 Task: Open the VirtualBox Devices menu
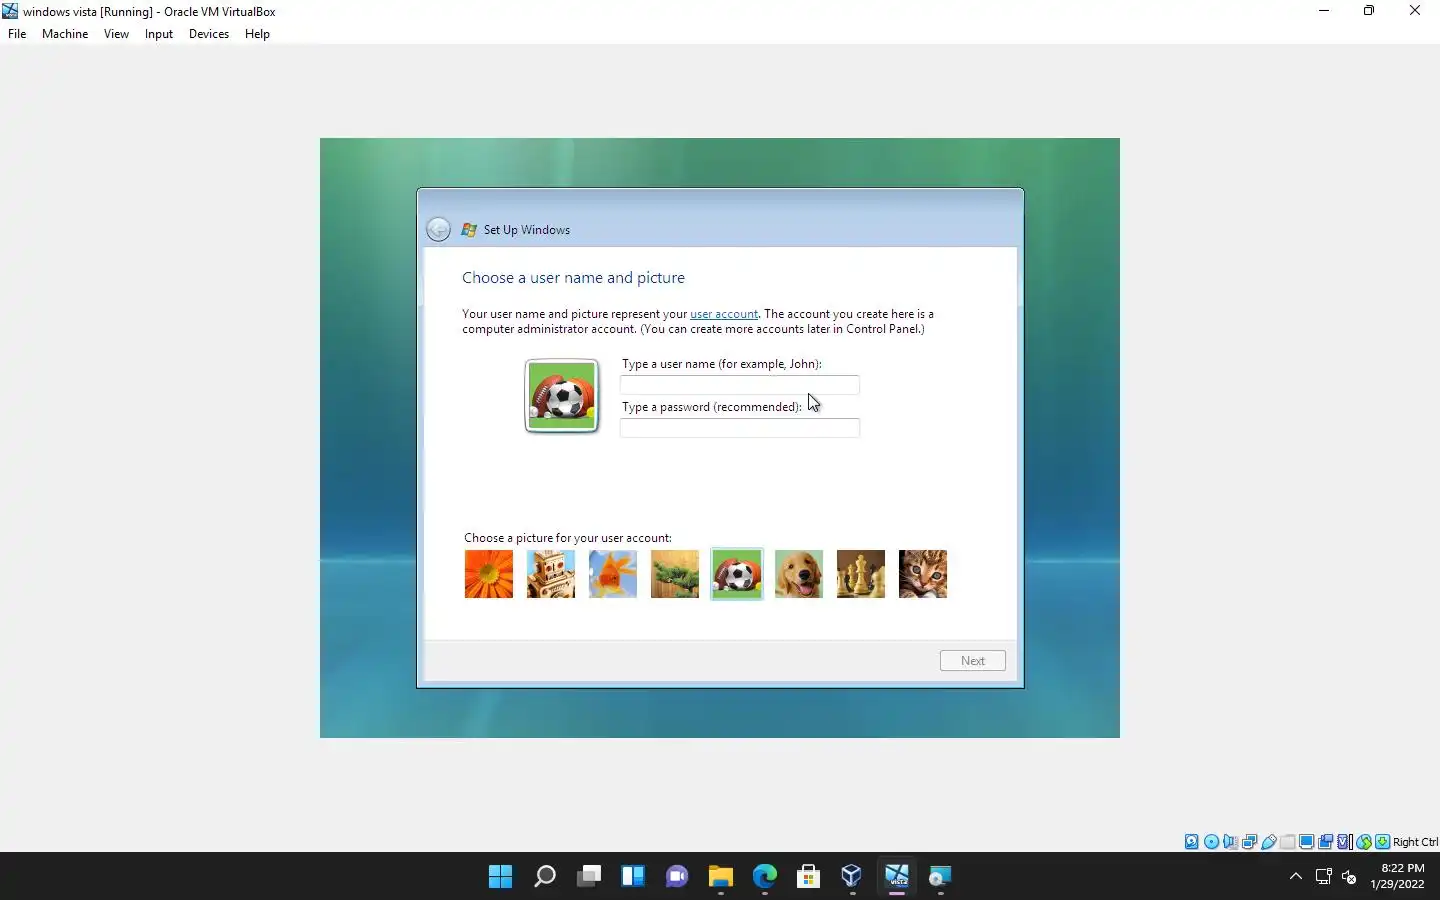tap(209, 34)
